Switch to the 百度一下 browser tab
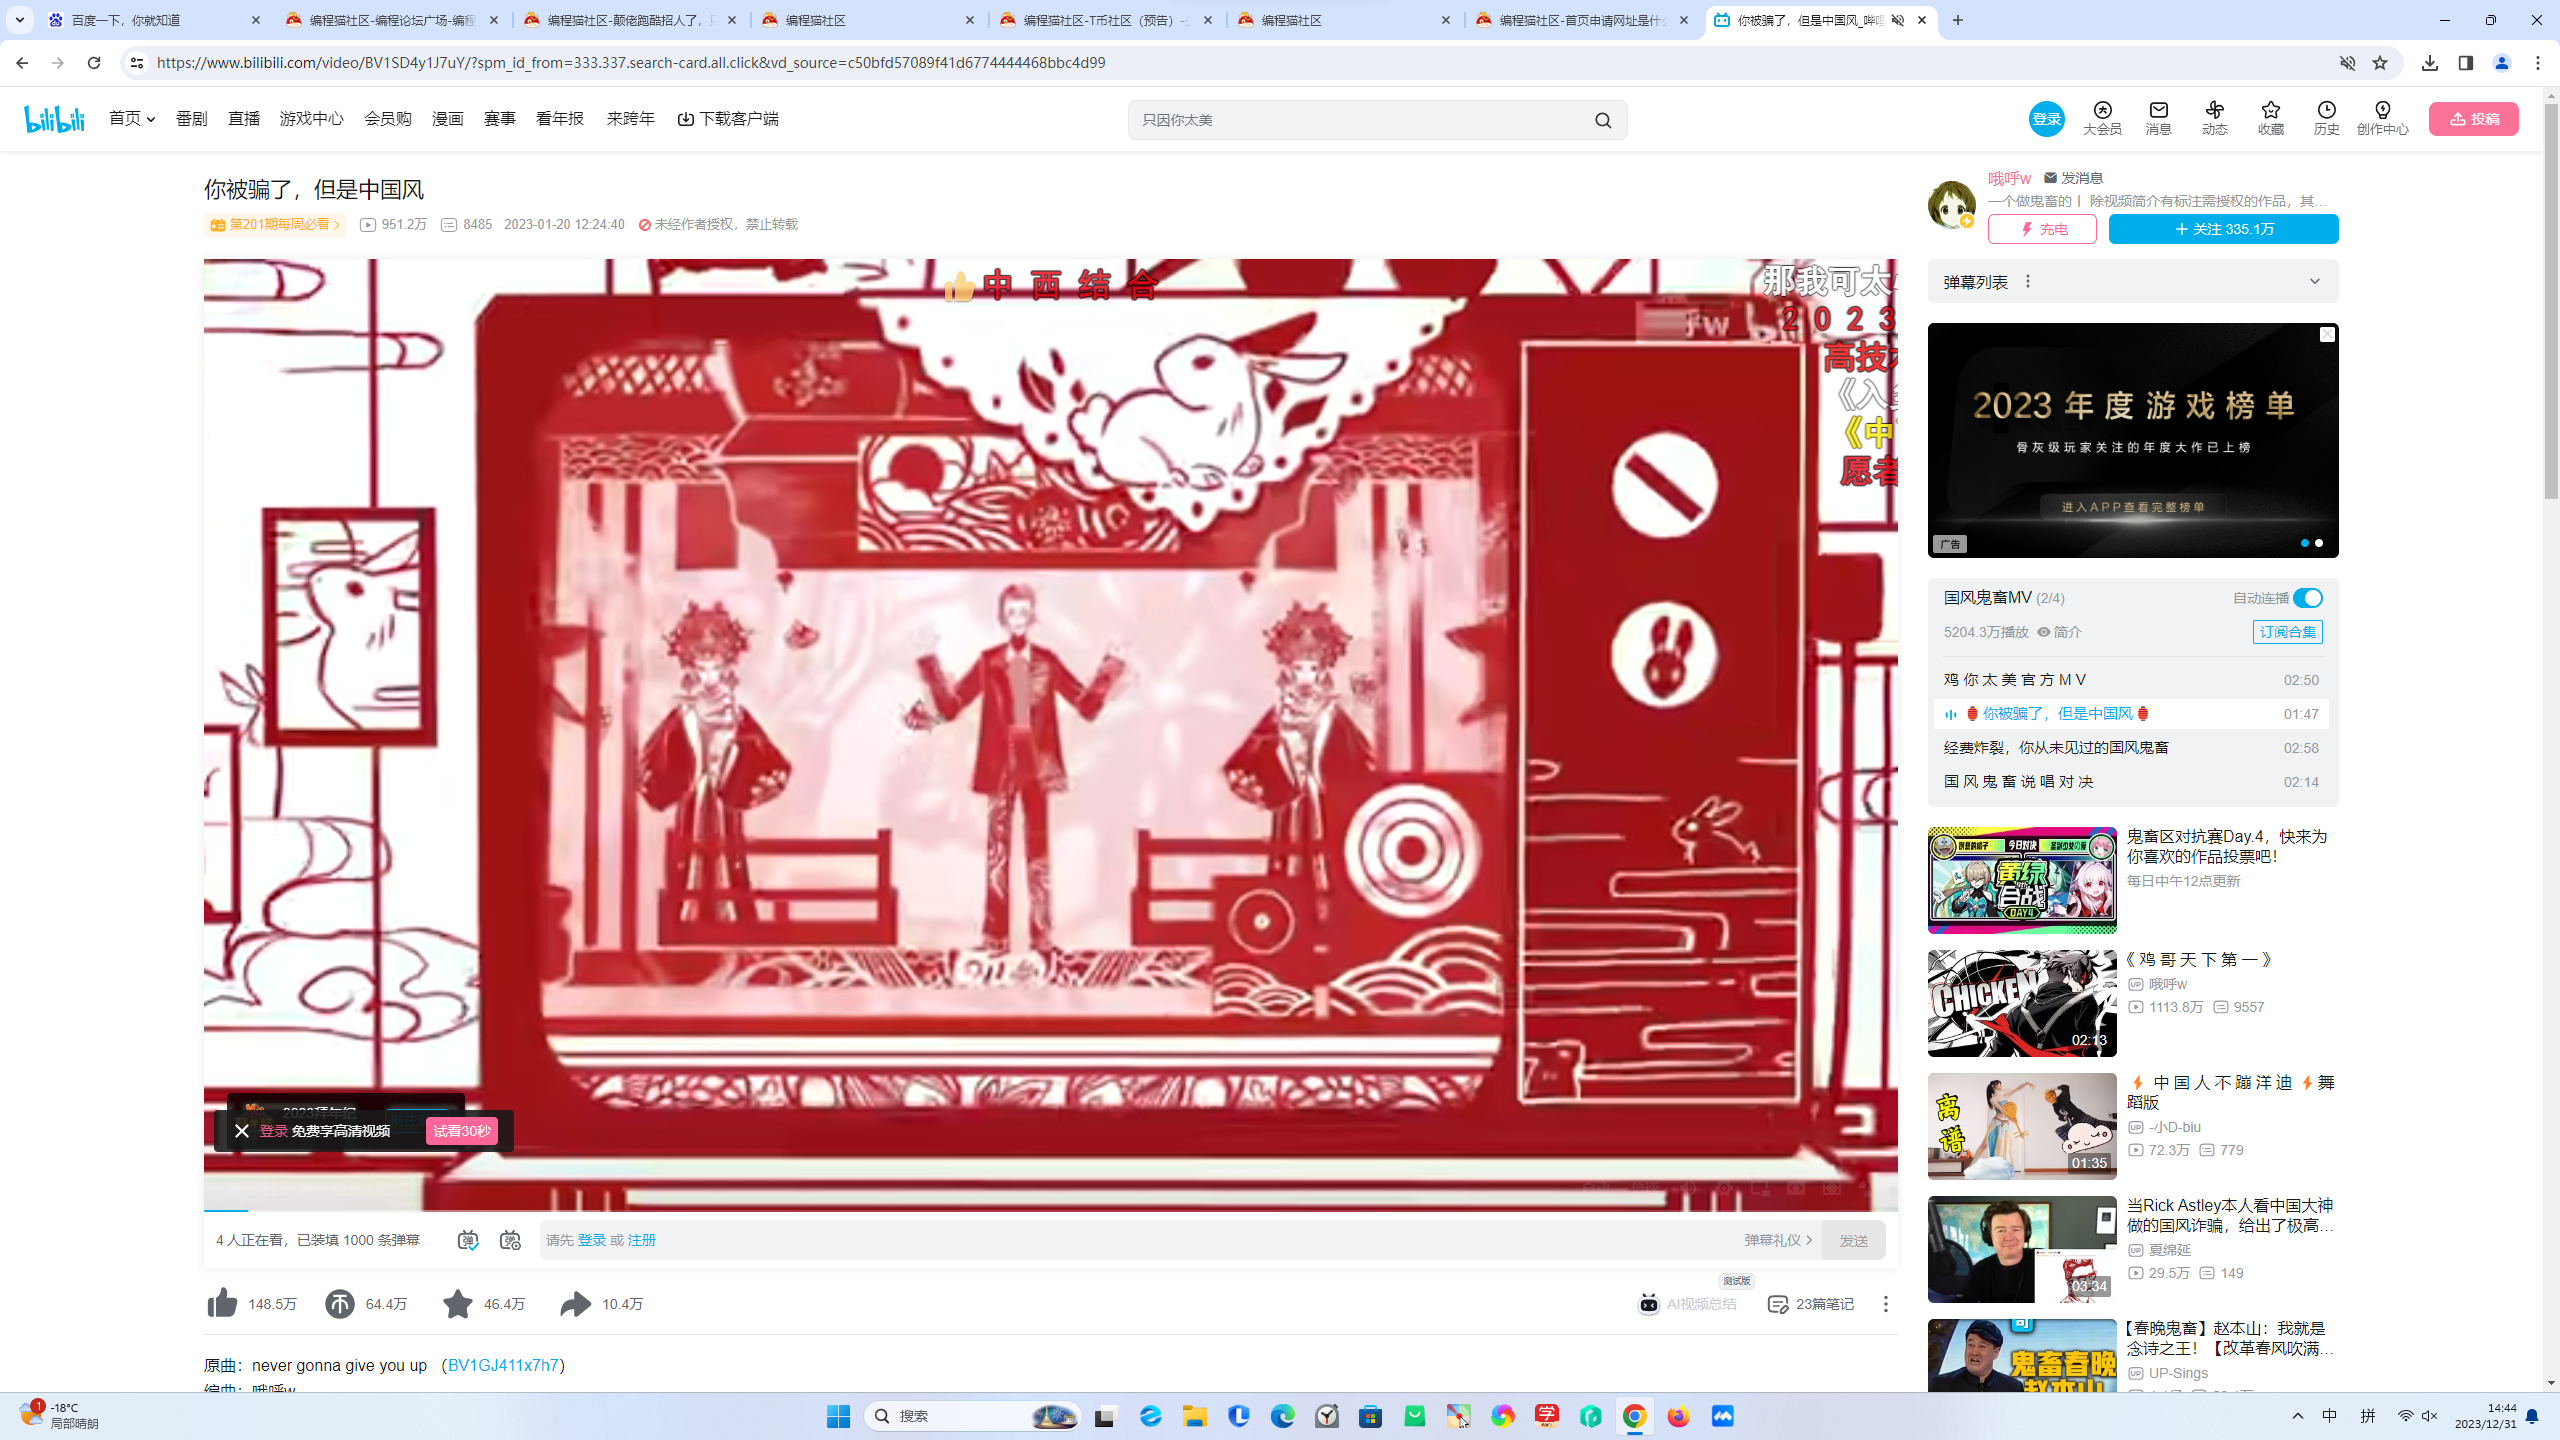Image resolution: width=2560 pixels, height=1440 pixels. [155, 20]
